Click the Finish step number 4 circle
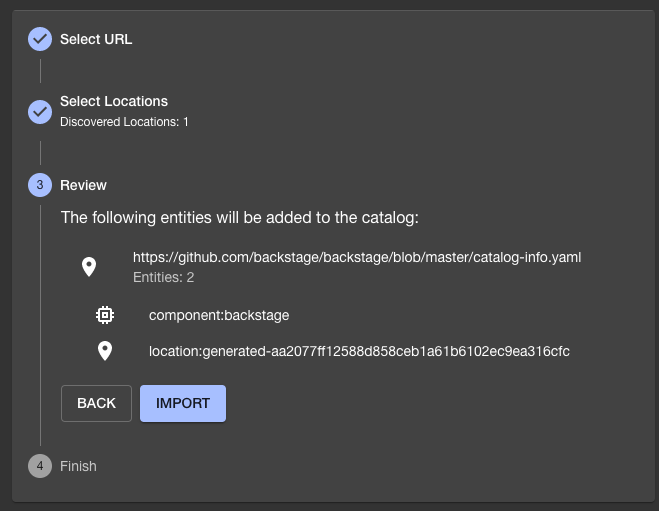The width and height of the screenshot is (659, 511). [x=40, y=466]
